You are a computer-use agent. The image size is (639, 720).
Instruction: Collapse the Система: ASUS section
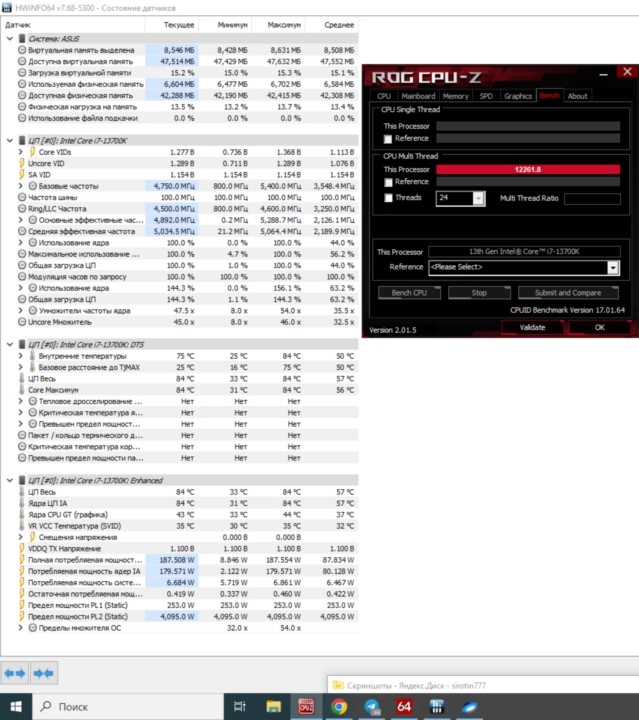coord(10,39)
